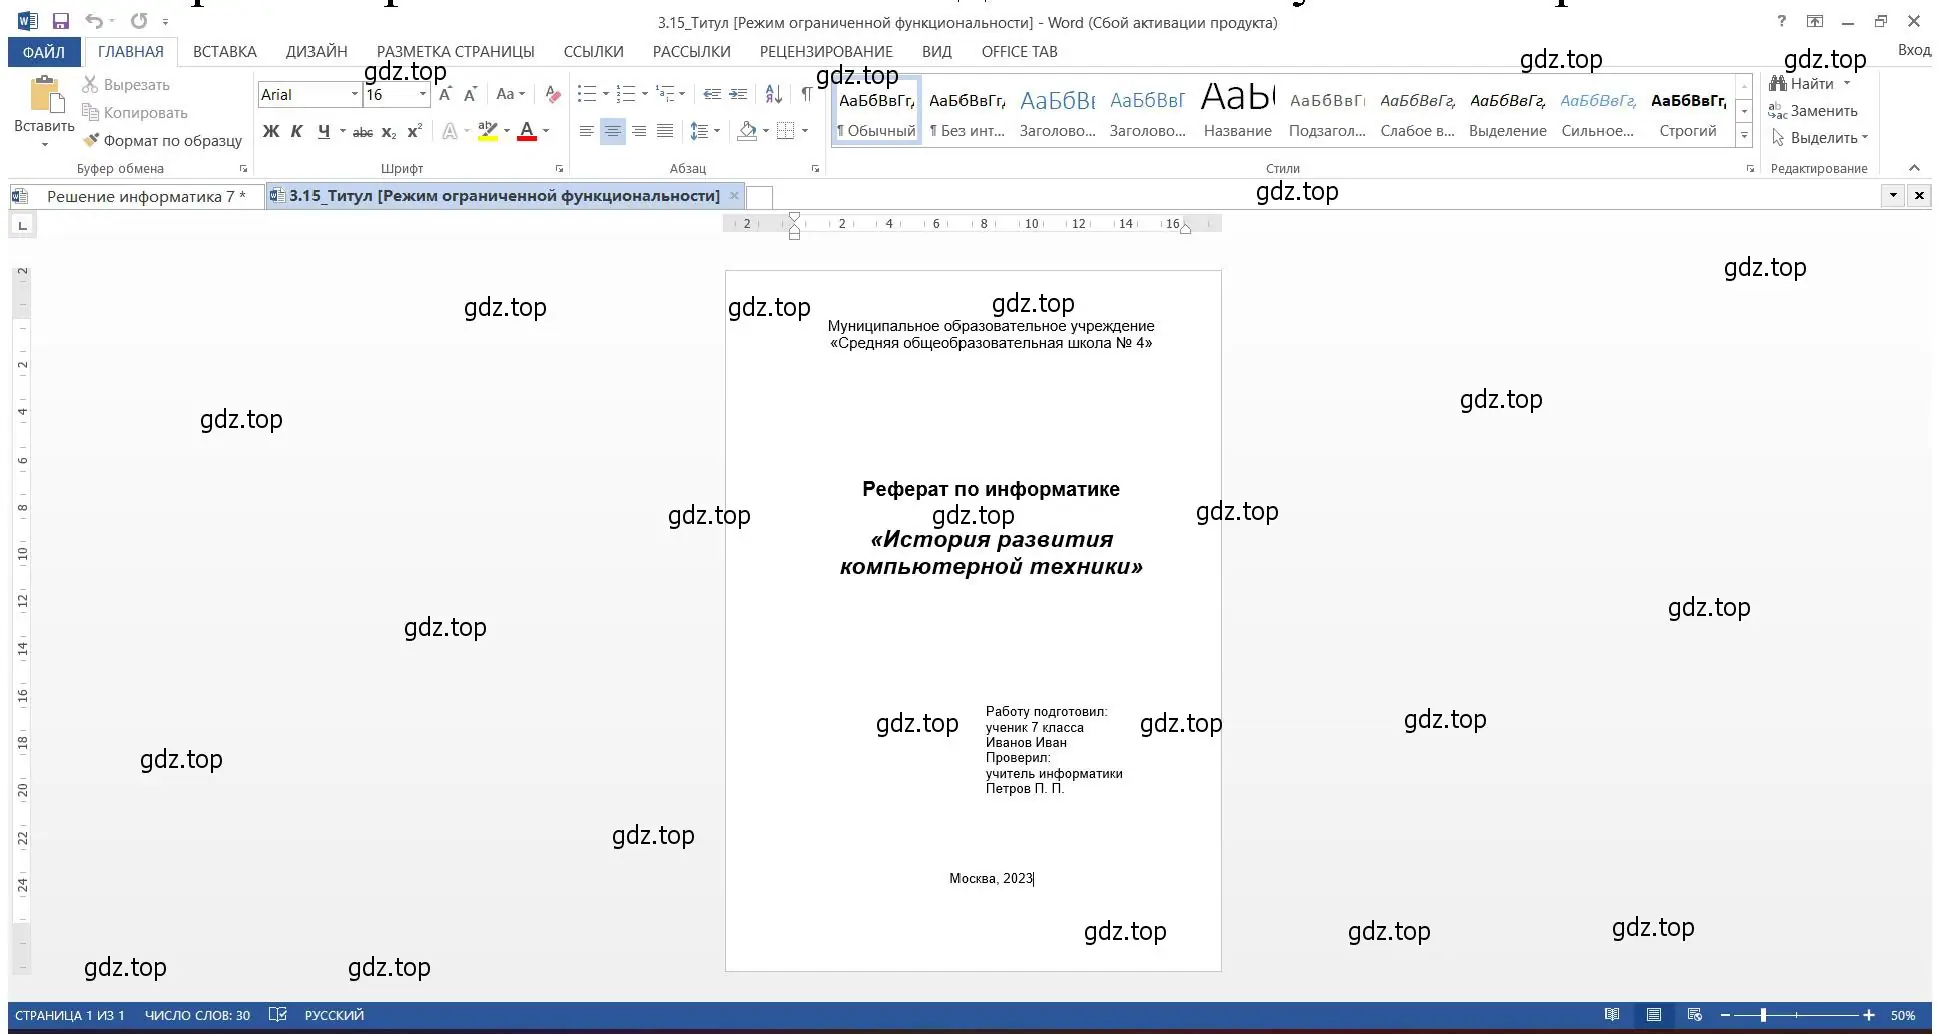1949x1034 pixels.
Task: Open the ФАЙЛ tab
Action: coord(44,52)
